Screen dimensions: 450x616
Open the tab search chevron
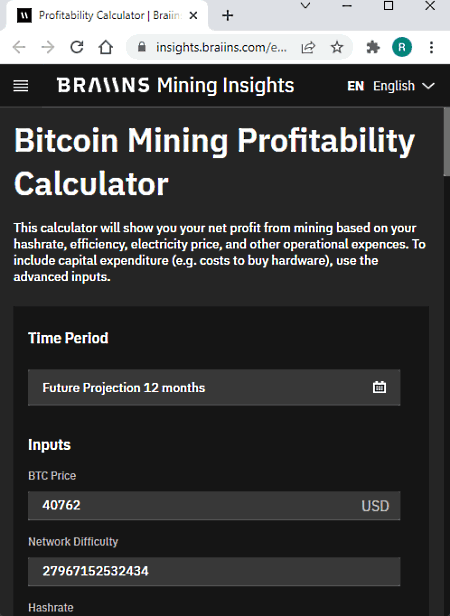coord(305,6)
